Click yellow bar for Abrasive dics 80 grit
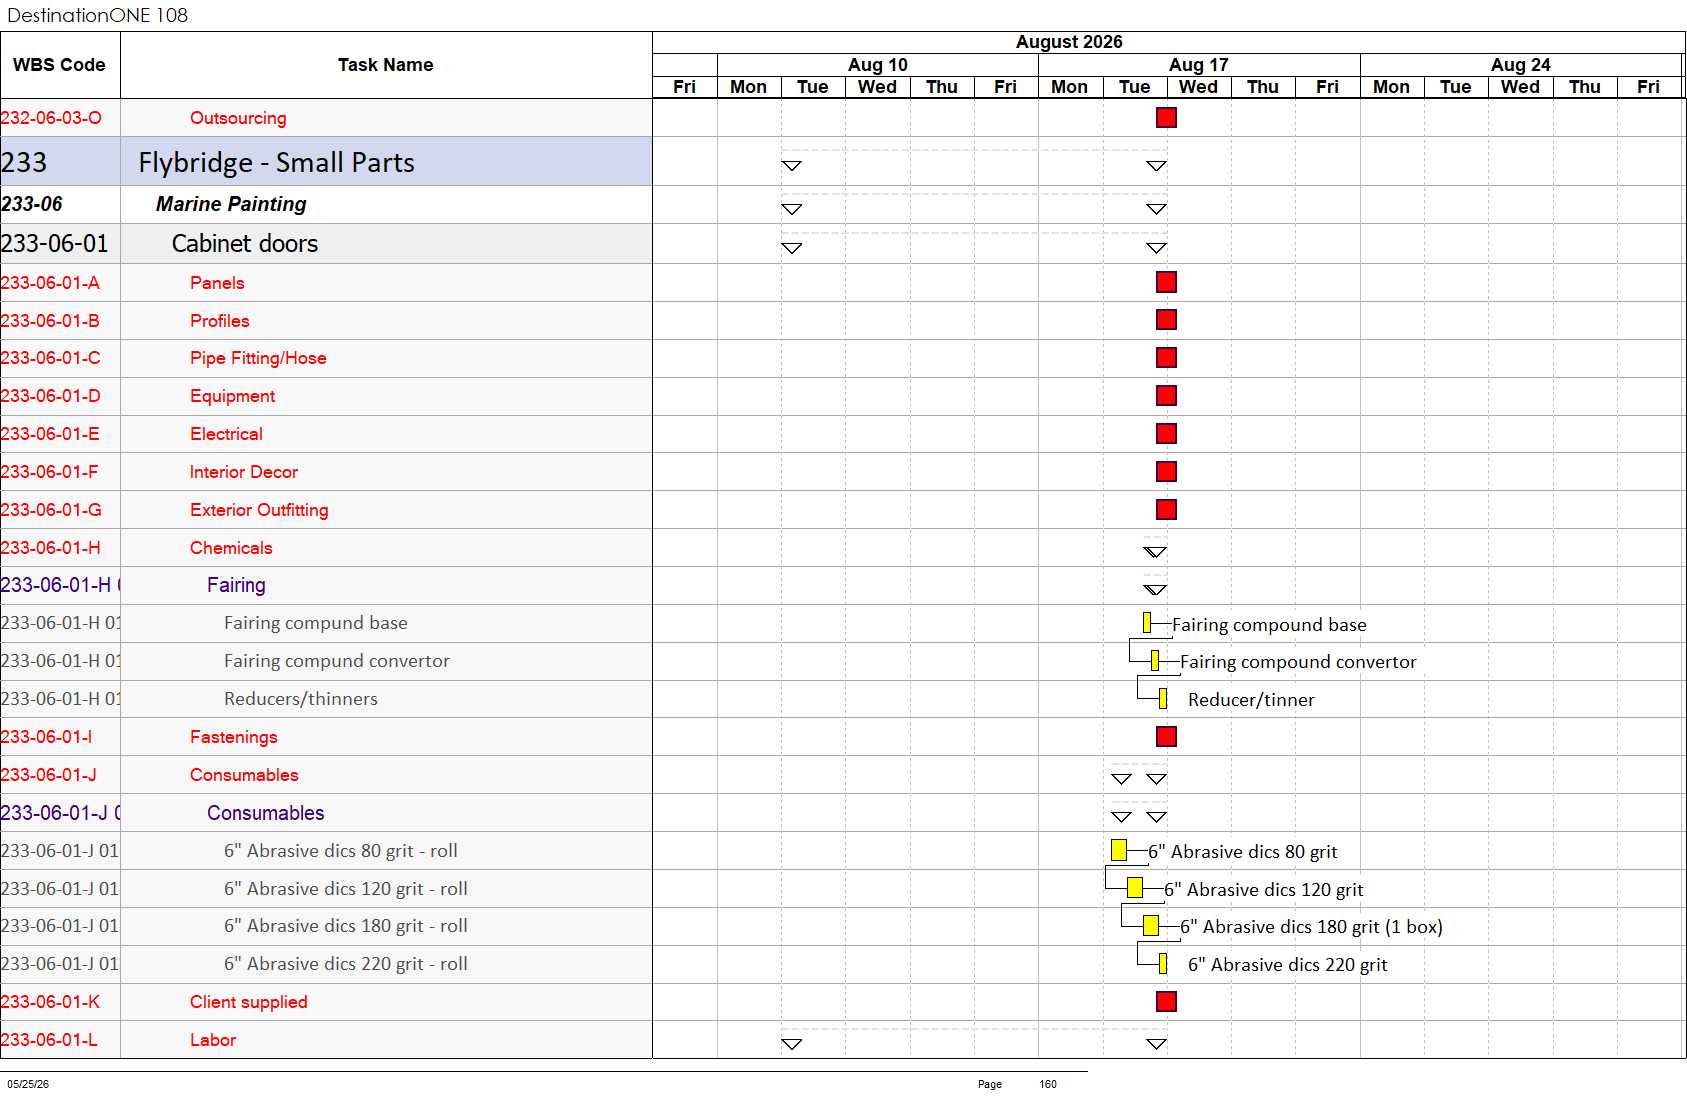The width and height of the screenshot is (1687, 1097). (1119, 850)
